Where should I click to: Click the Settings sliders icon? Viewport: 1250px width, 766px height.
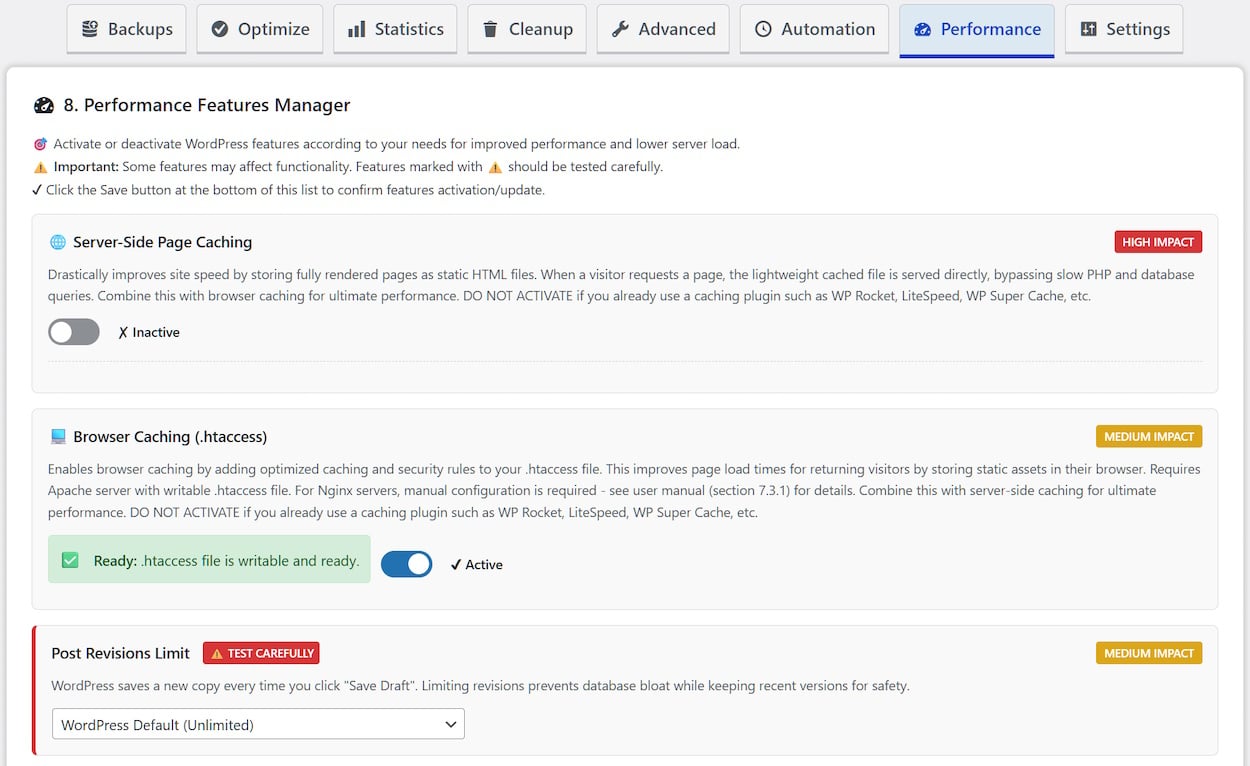pos(1088,29)
